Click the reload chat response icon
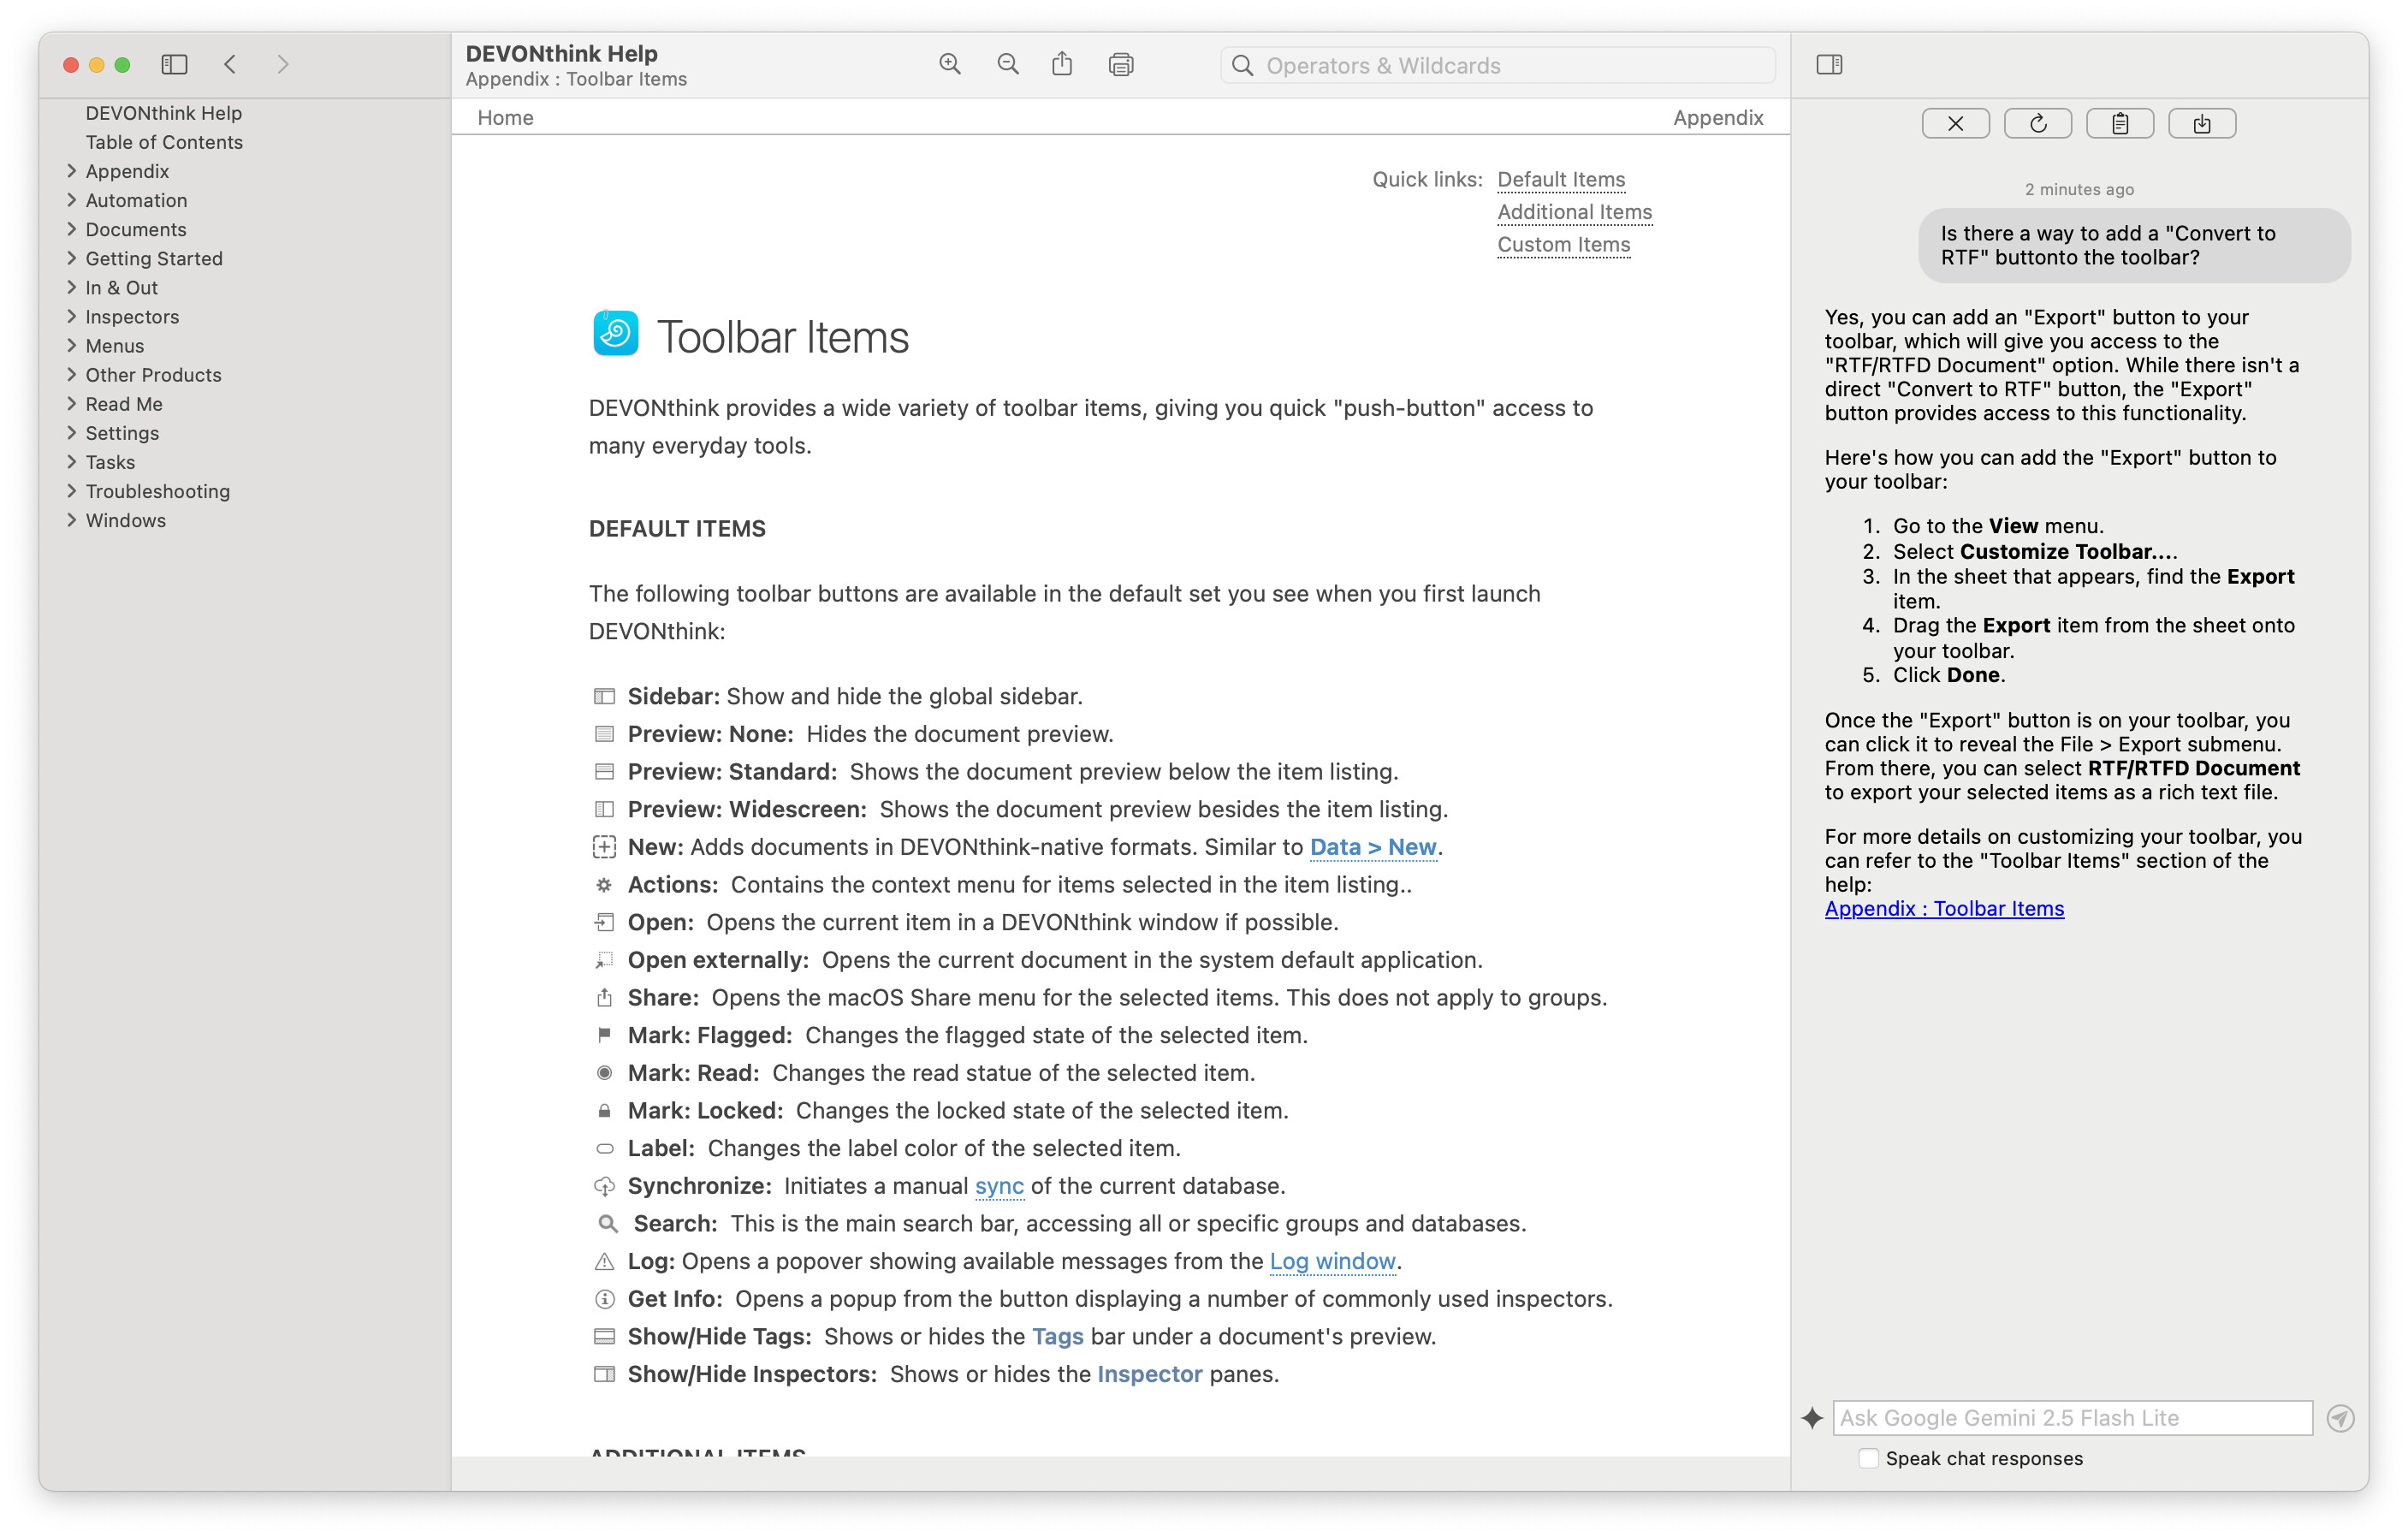Viewport: 2408px width, 1537px height. click(2037, 124)
